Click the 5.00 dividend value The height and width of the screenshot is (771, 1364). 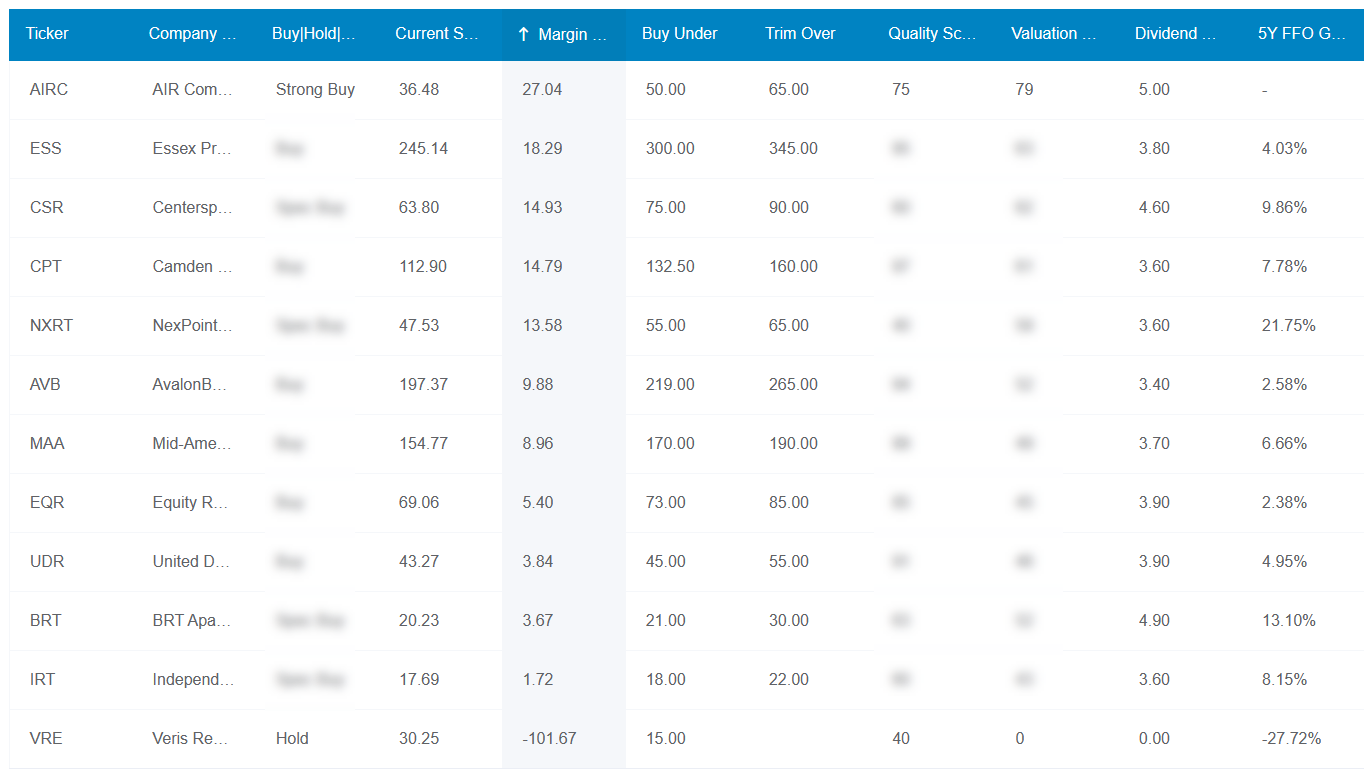click(1154, 90)
